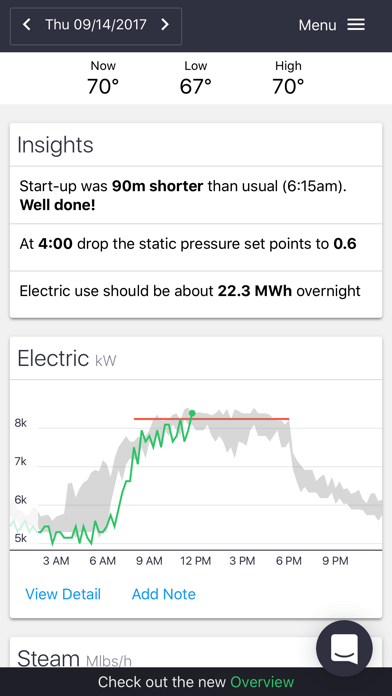Click the Electric kW card header

pos(196,358)
